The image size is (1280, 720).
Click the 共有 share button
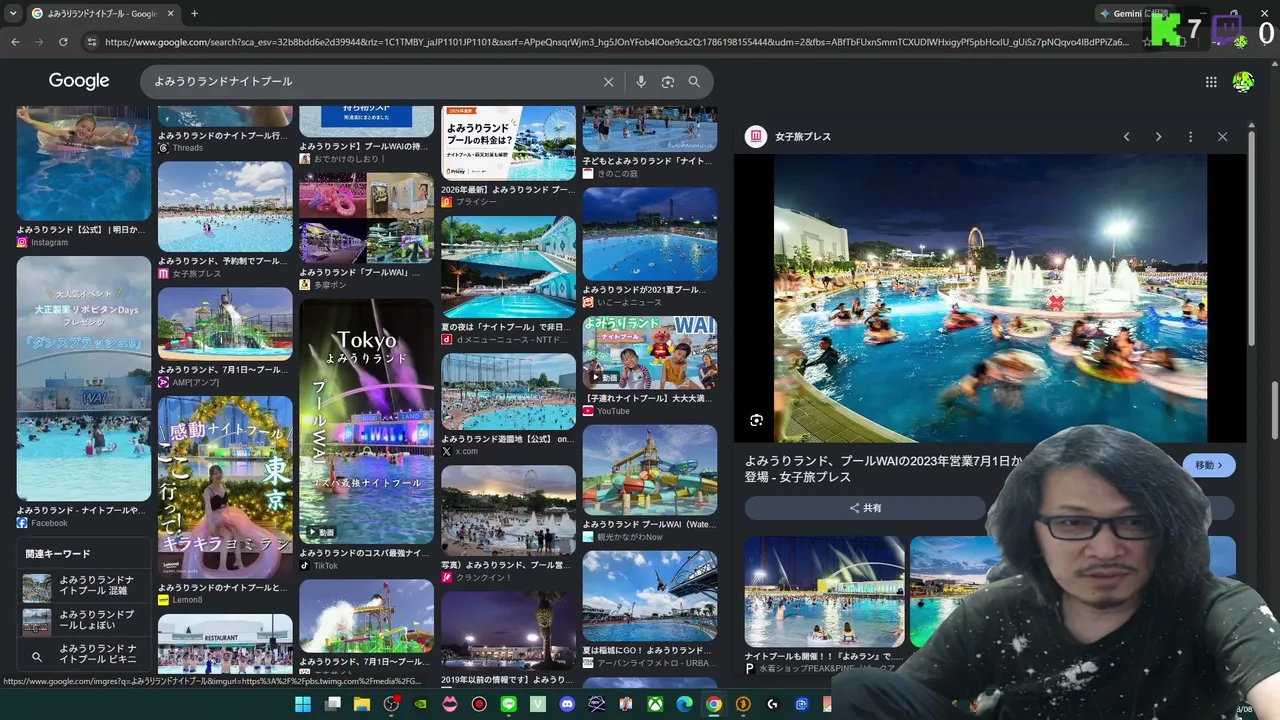865,508
